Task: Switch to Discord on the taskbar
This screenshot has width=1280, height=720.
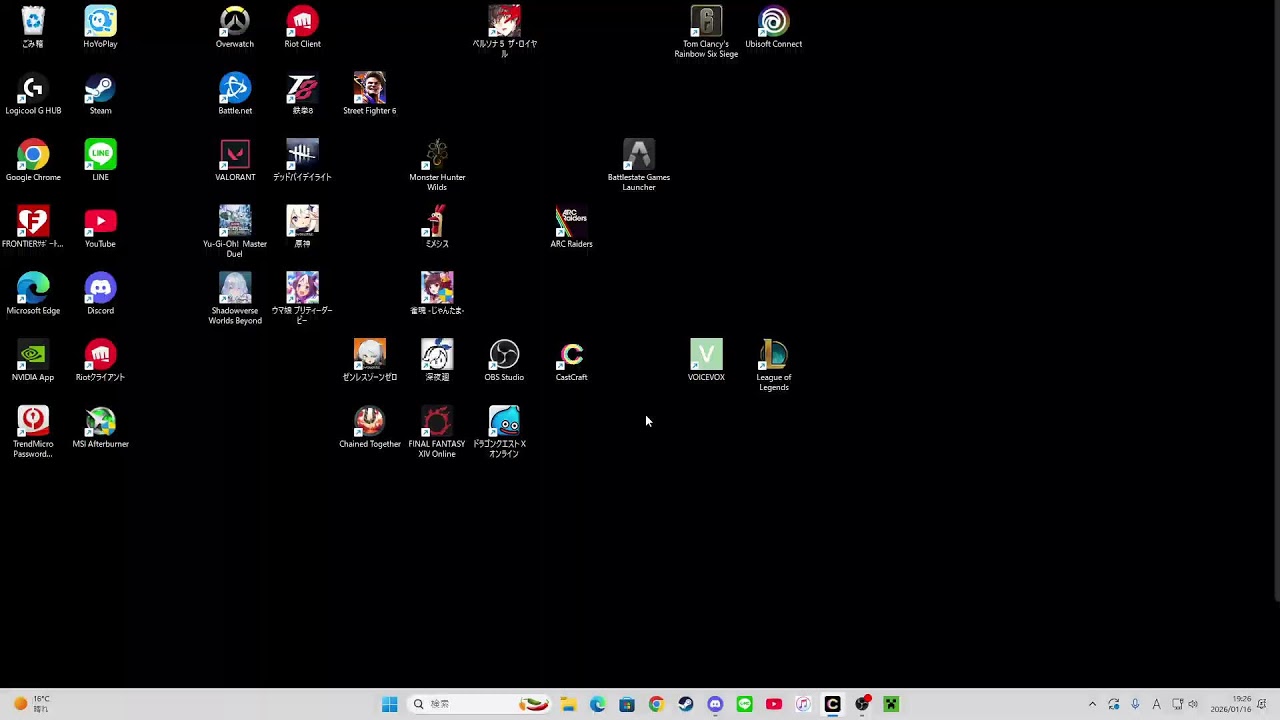Action: click(715, 704)
